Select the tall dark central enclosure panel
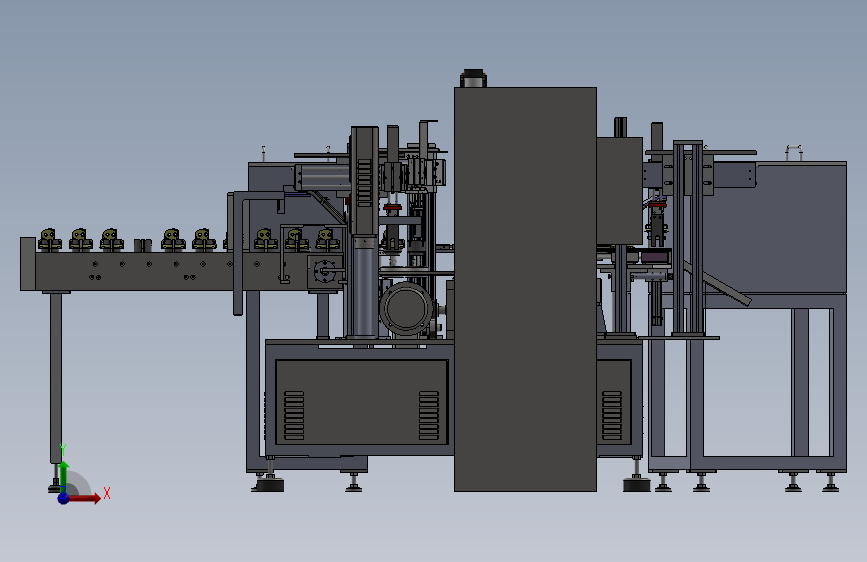Screen dimensions: 867x562 coord(525,289)
